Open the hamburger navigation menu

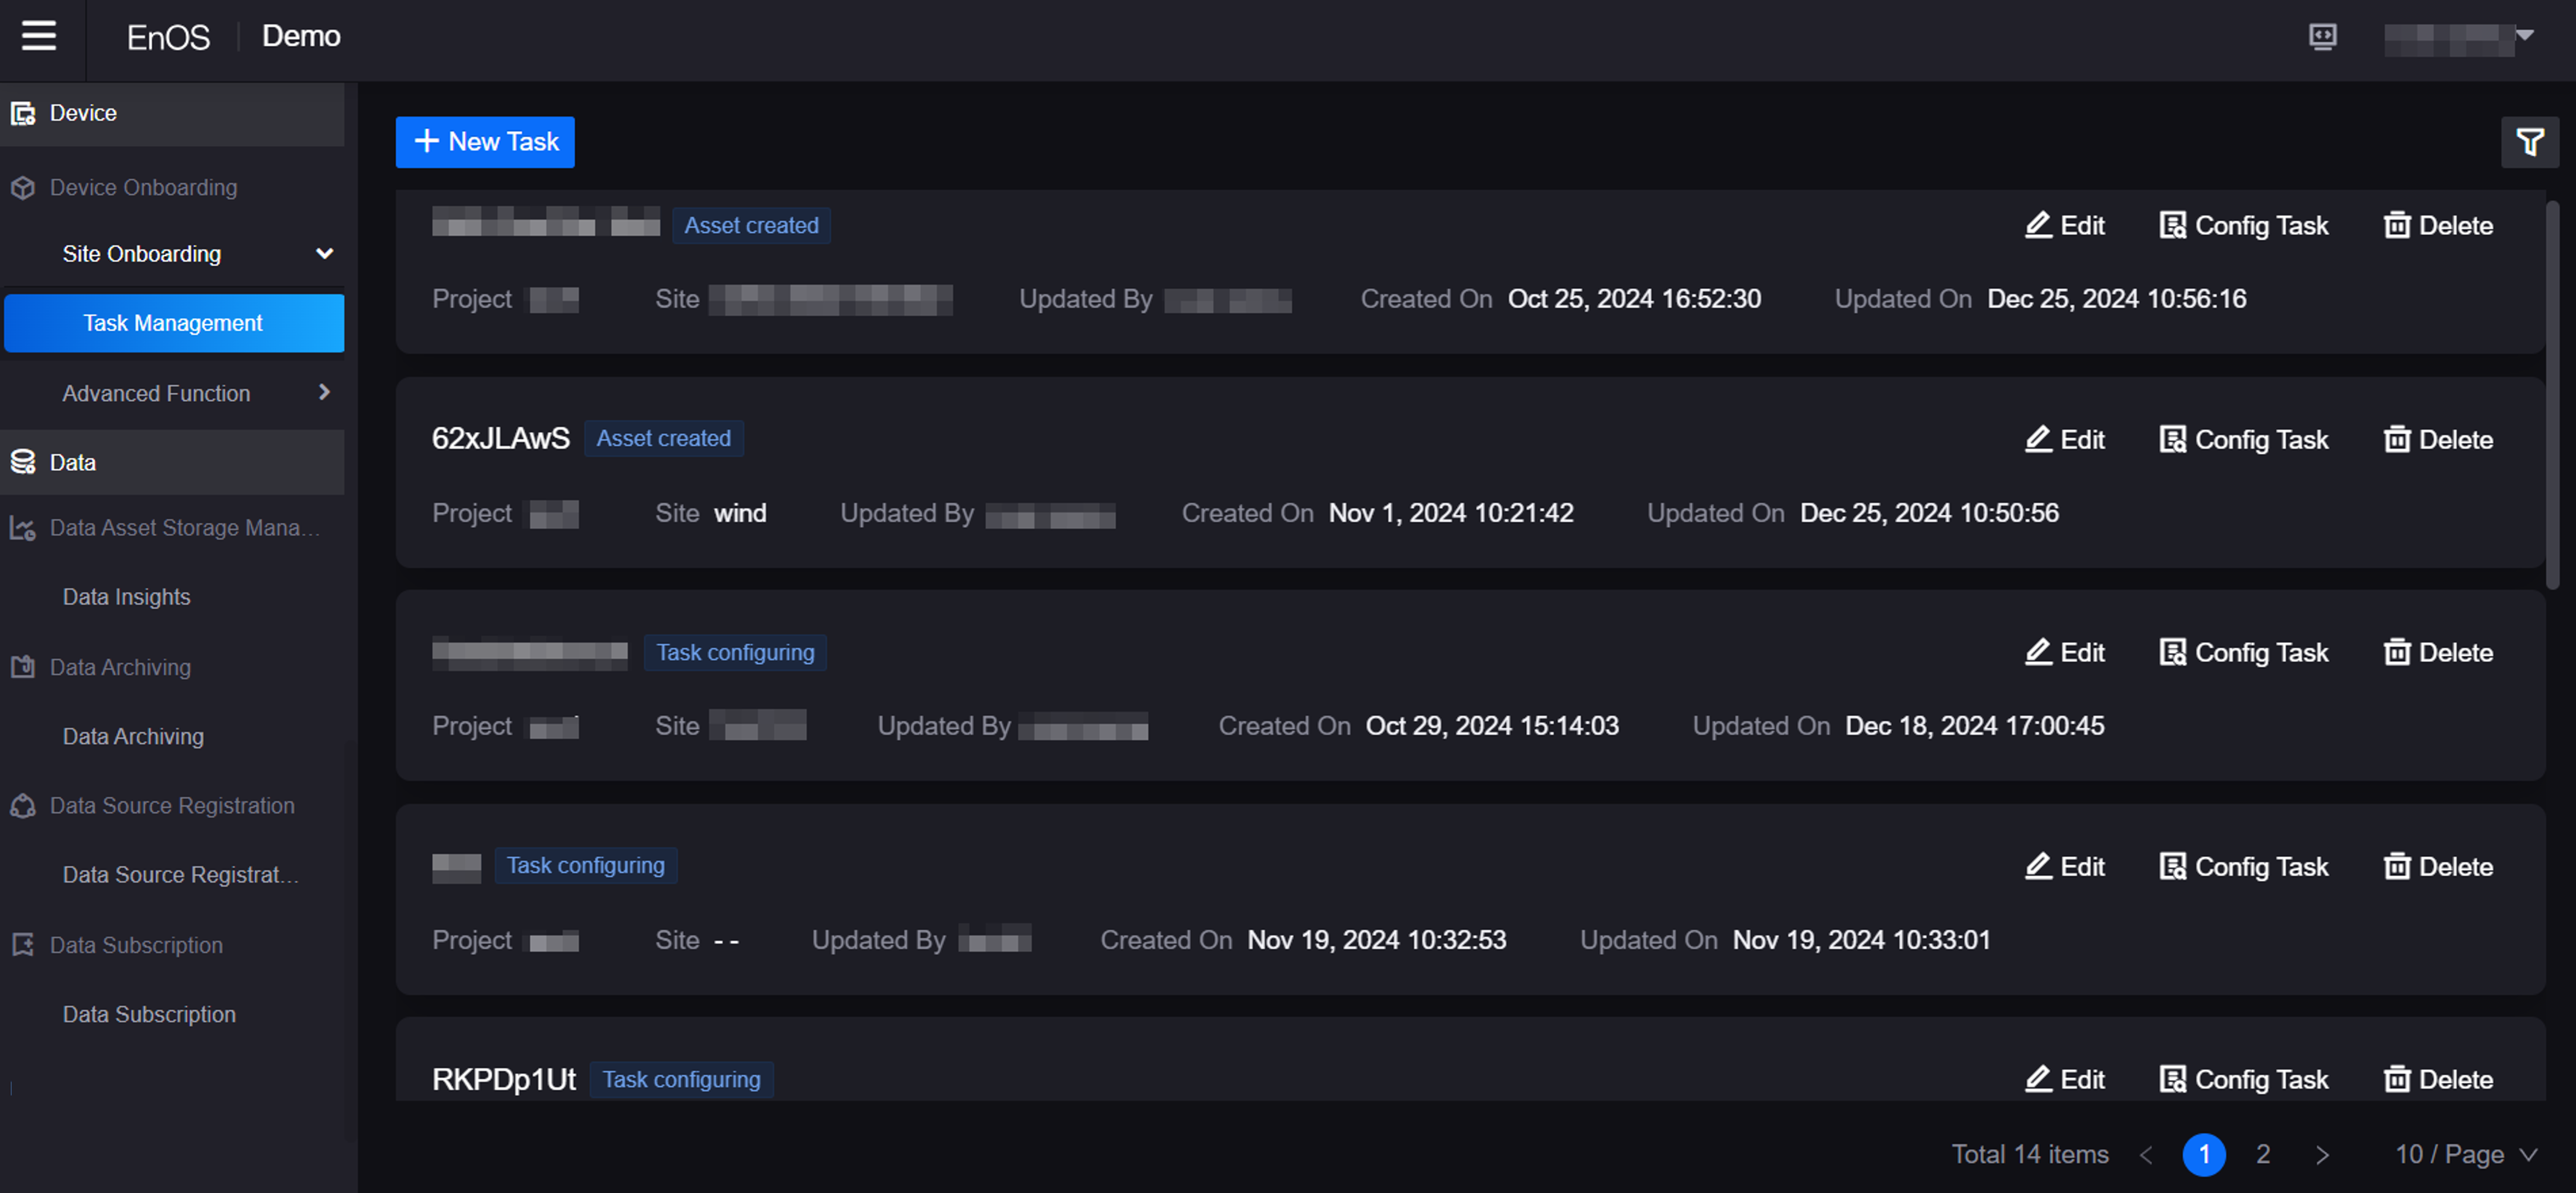point(39,36)
